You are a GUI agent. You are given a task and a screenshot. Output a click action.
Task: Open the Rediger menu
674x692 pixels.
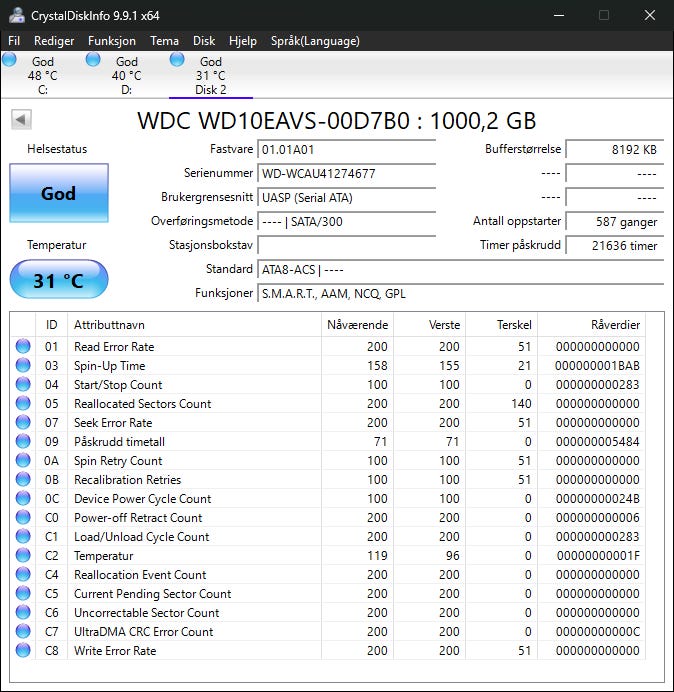[x=54, y=41]
